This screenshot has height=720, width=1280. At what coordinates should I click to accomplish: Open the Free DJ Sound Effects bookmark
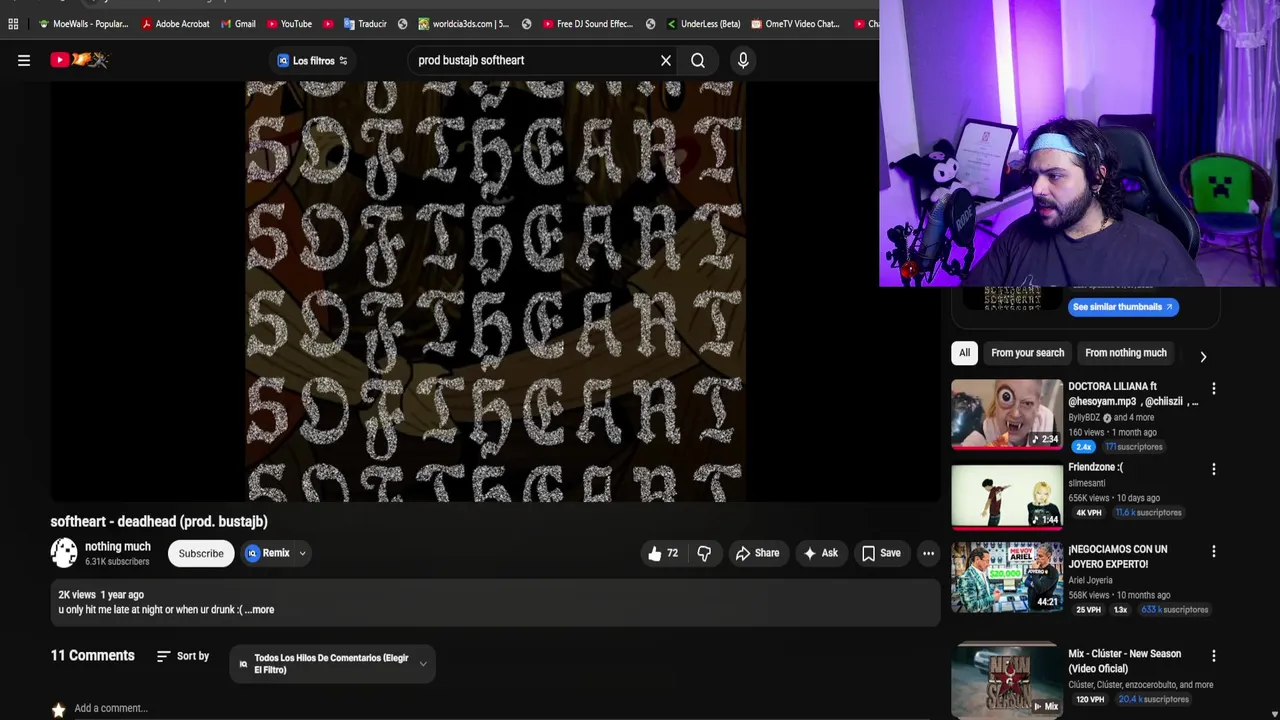[588, 24]
